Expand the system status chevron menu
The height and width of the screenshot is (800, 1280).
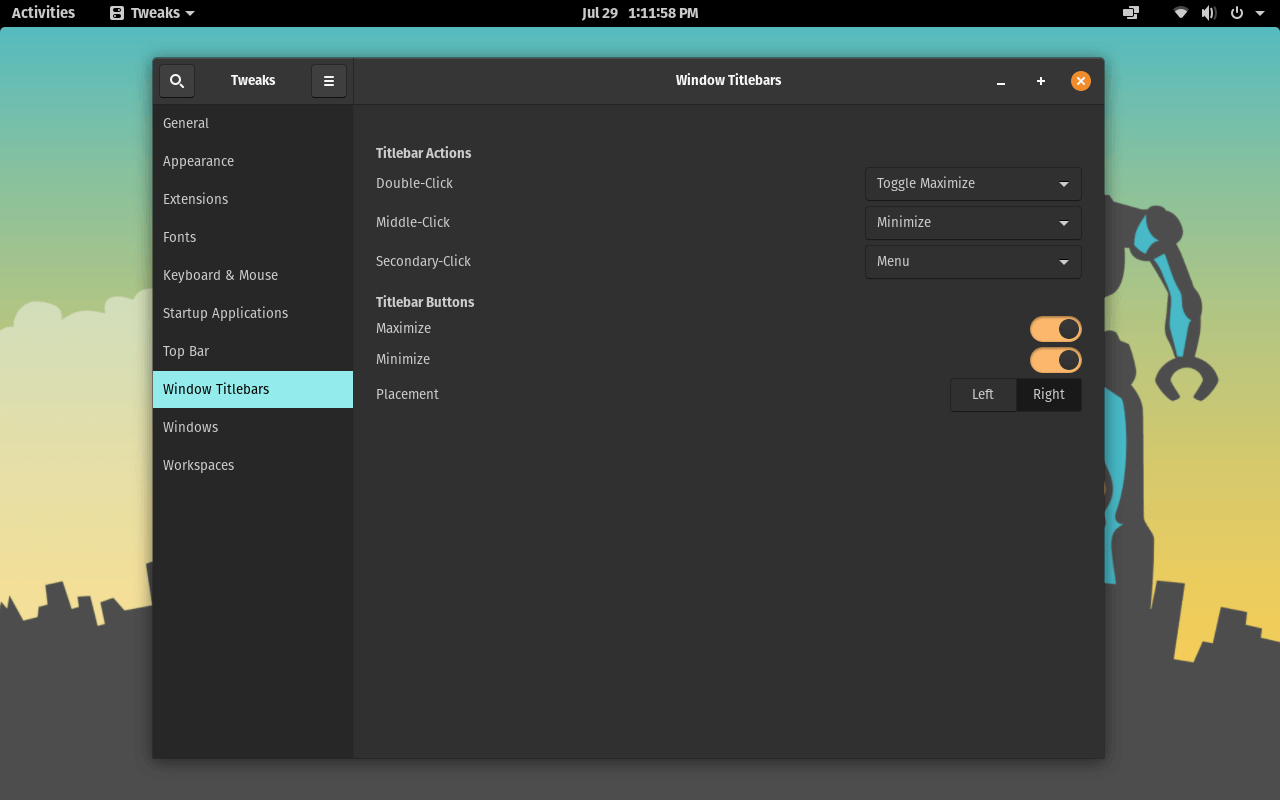pyautogui.click(x=1259, y=13)
